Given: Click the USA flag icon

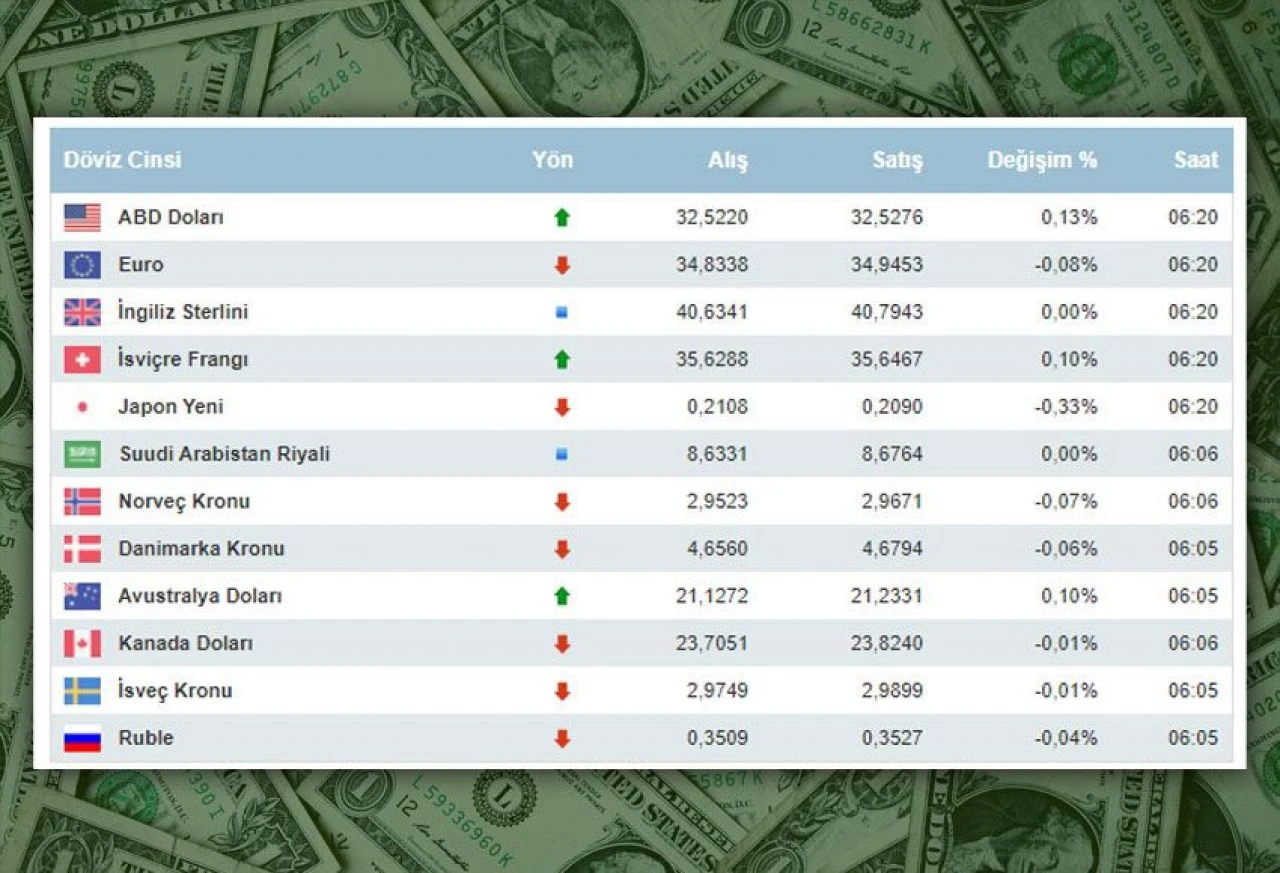Looking at the screenshot, I should (x=82, y=217).
